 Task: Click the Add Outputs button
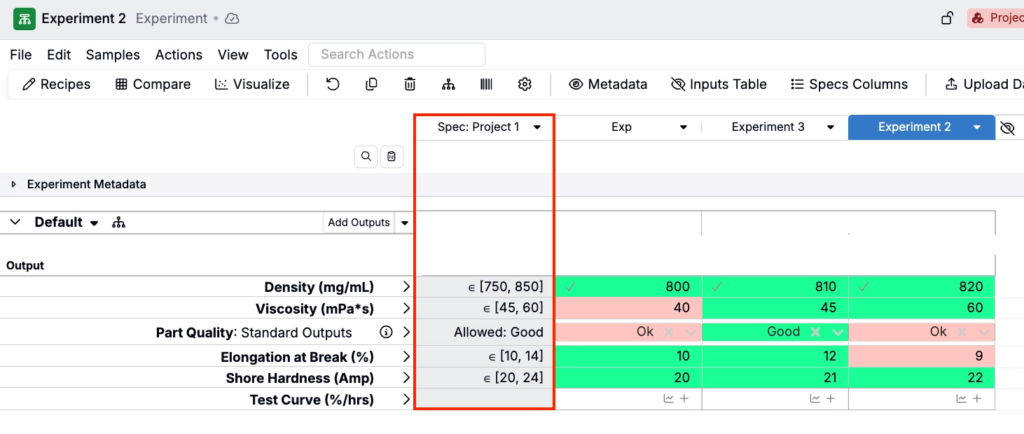point(358,223)
